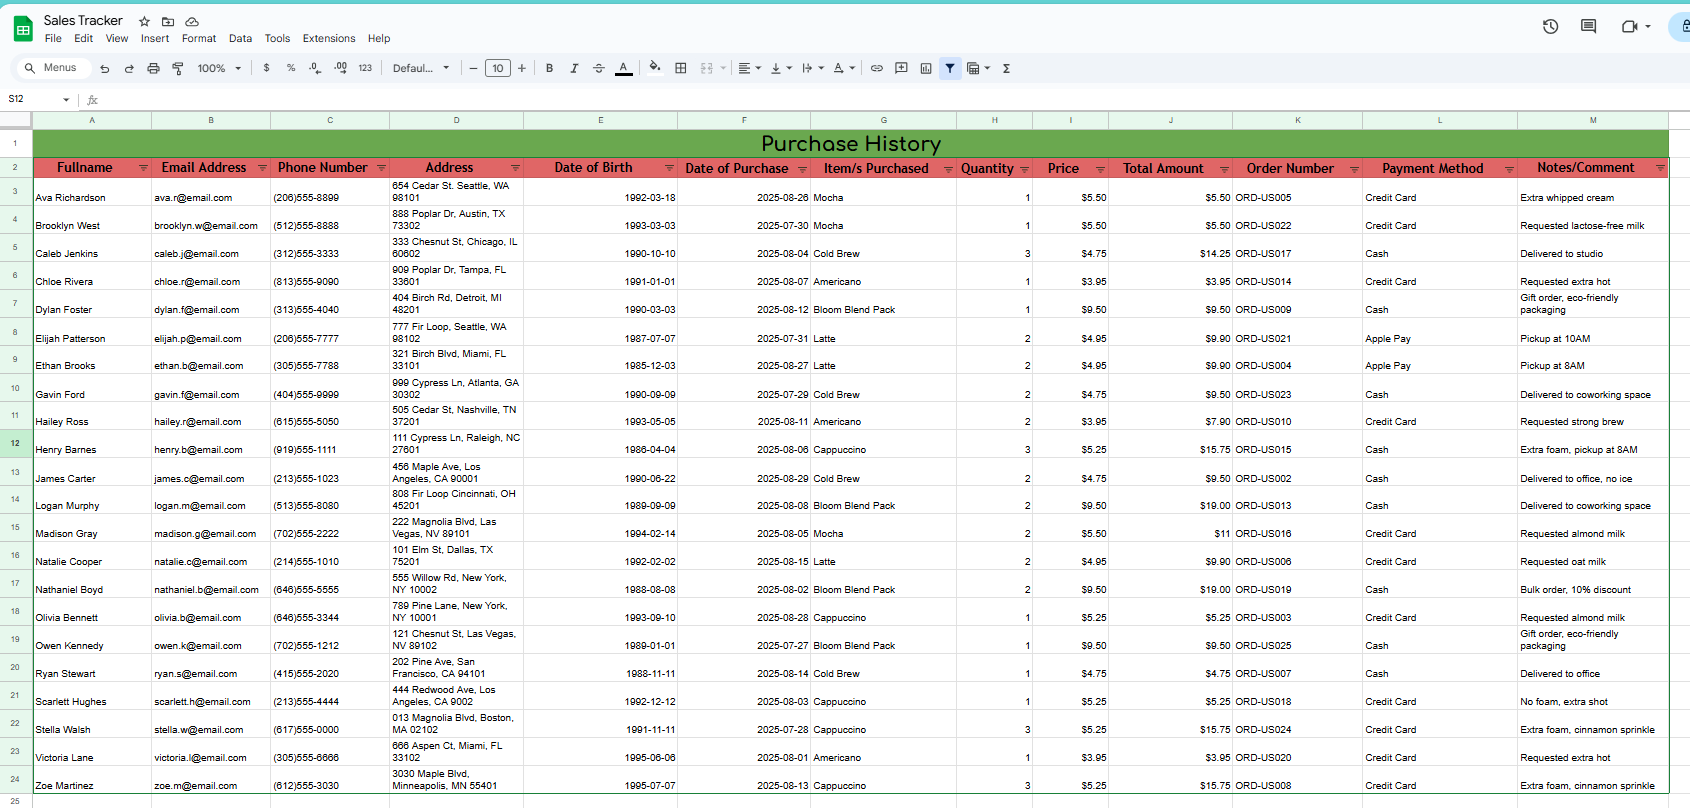Open text rotation dropdown
The image size is (1690, 808).
point(845,68)
